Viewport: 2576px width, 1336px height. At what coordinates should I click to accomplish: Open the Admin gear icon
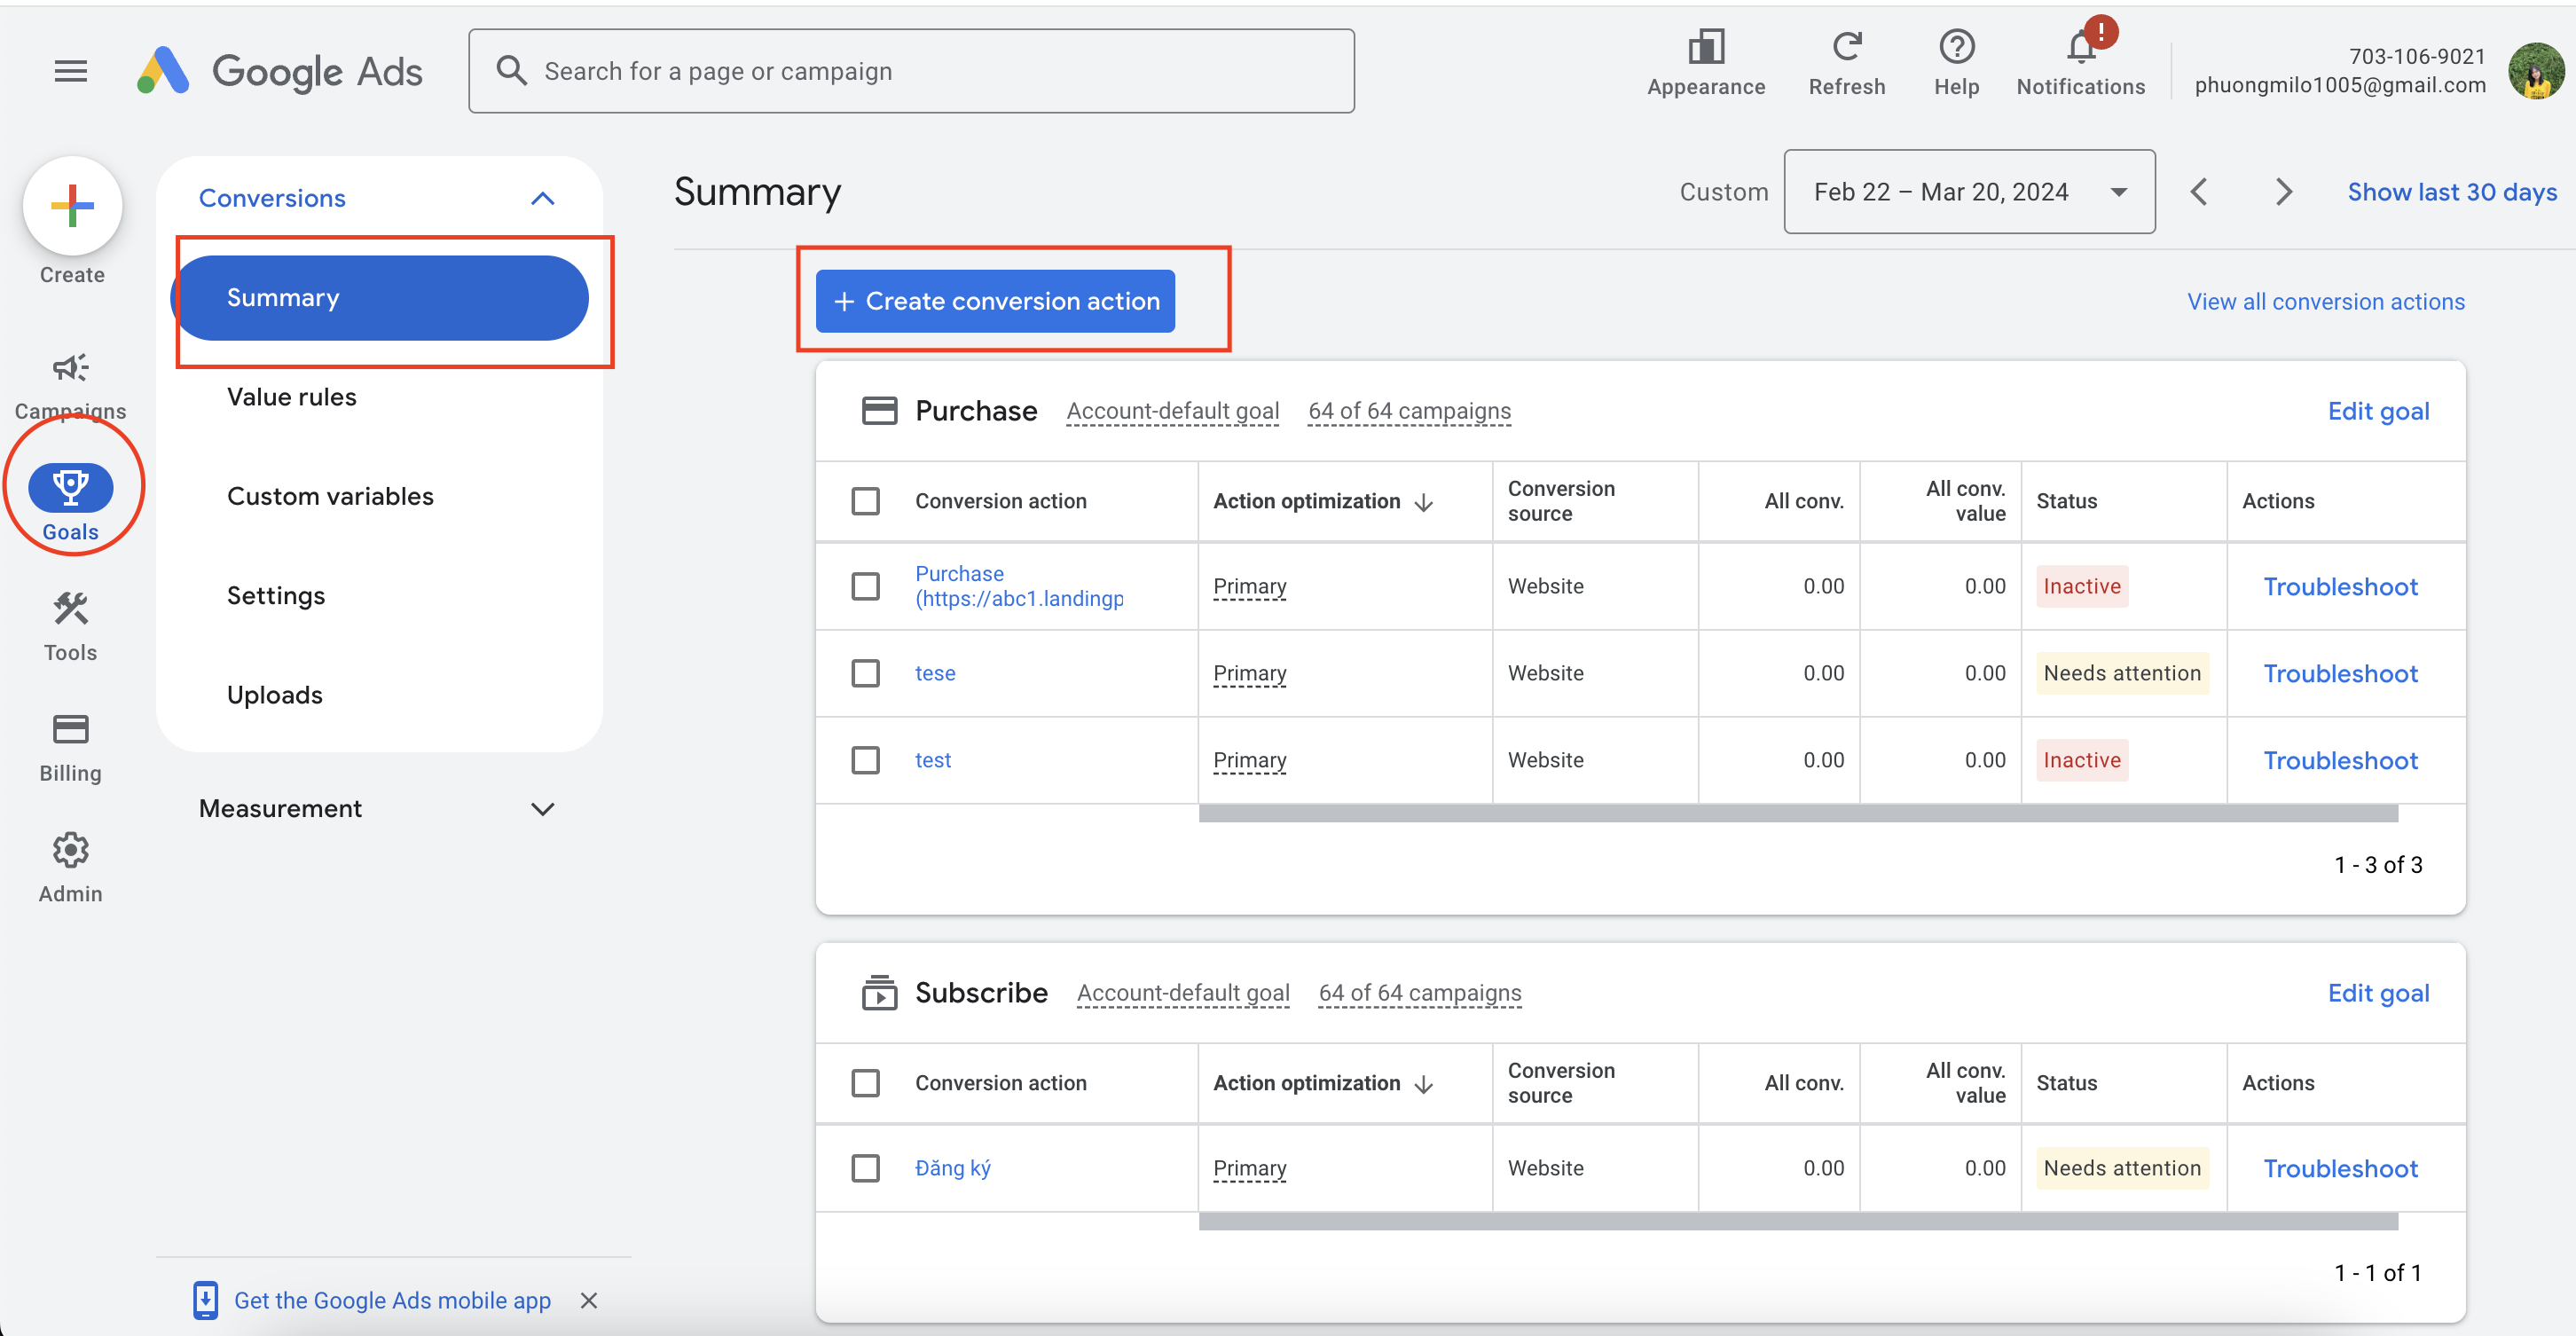70,851
